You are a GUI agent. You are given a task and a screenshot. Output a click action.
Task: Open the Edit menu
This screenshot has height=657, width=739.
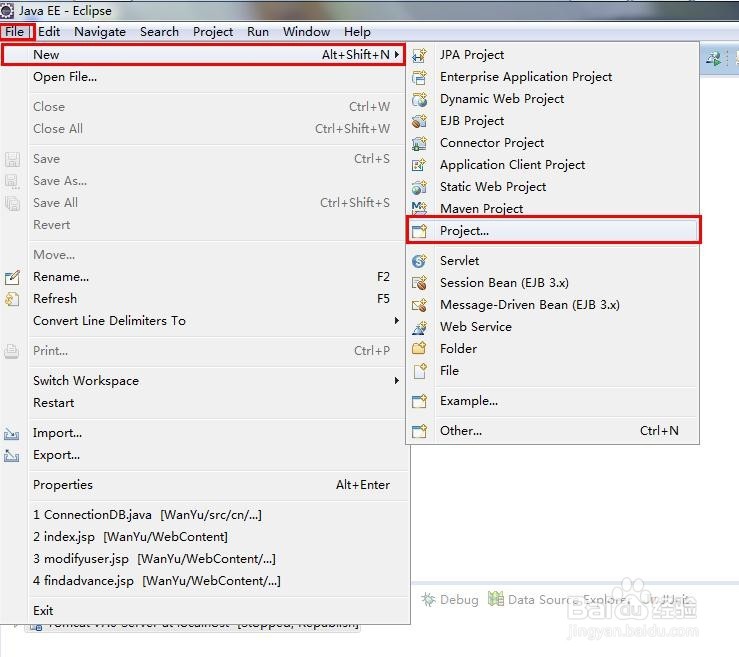tap(49, 32)
